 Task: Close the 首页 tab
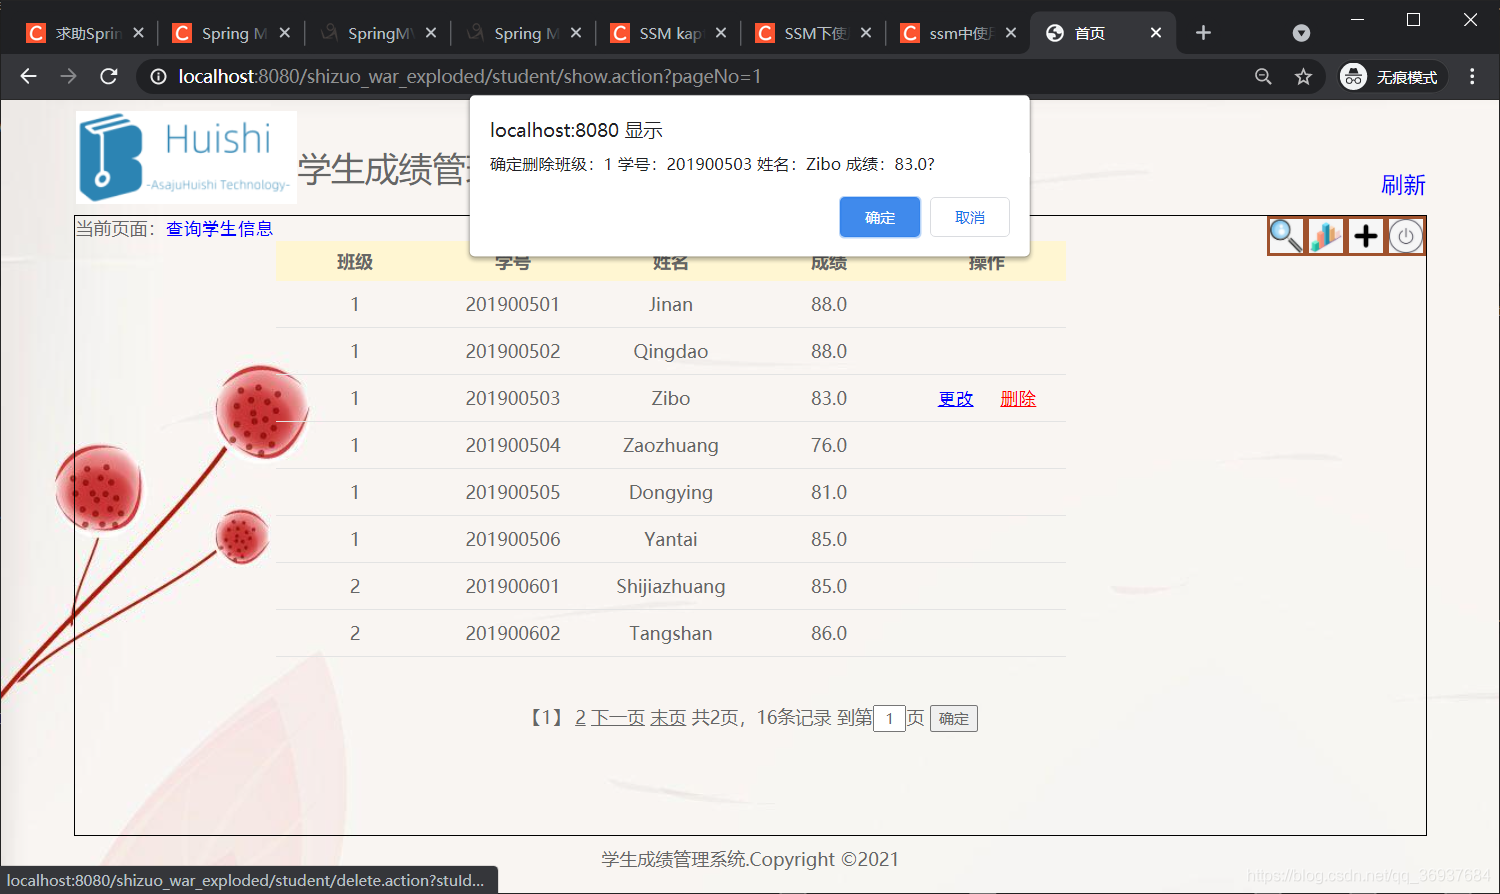click(x=1156, y=33)
